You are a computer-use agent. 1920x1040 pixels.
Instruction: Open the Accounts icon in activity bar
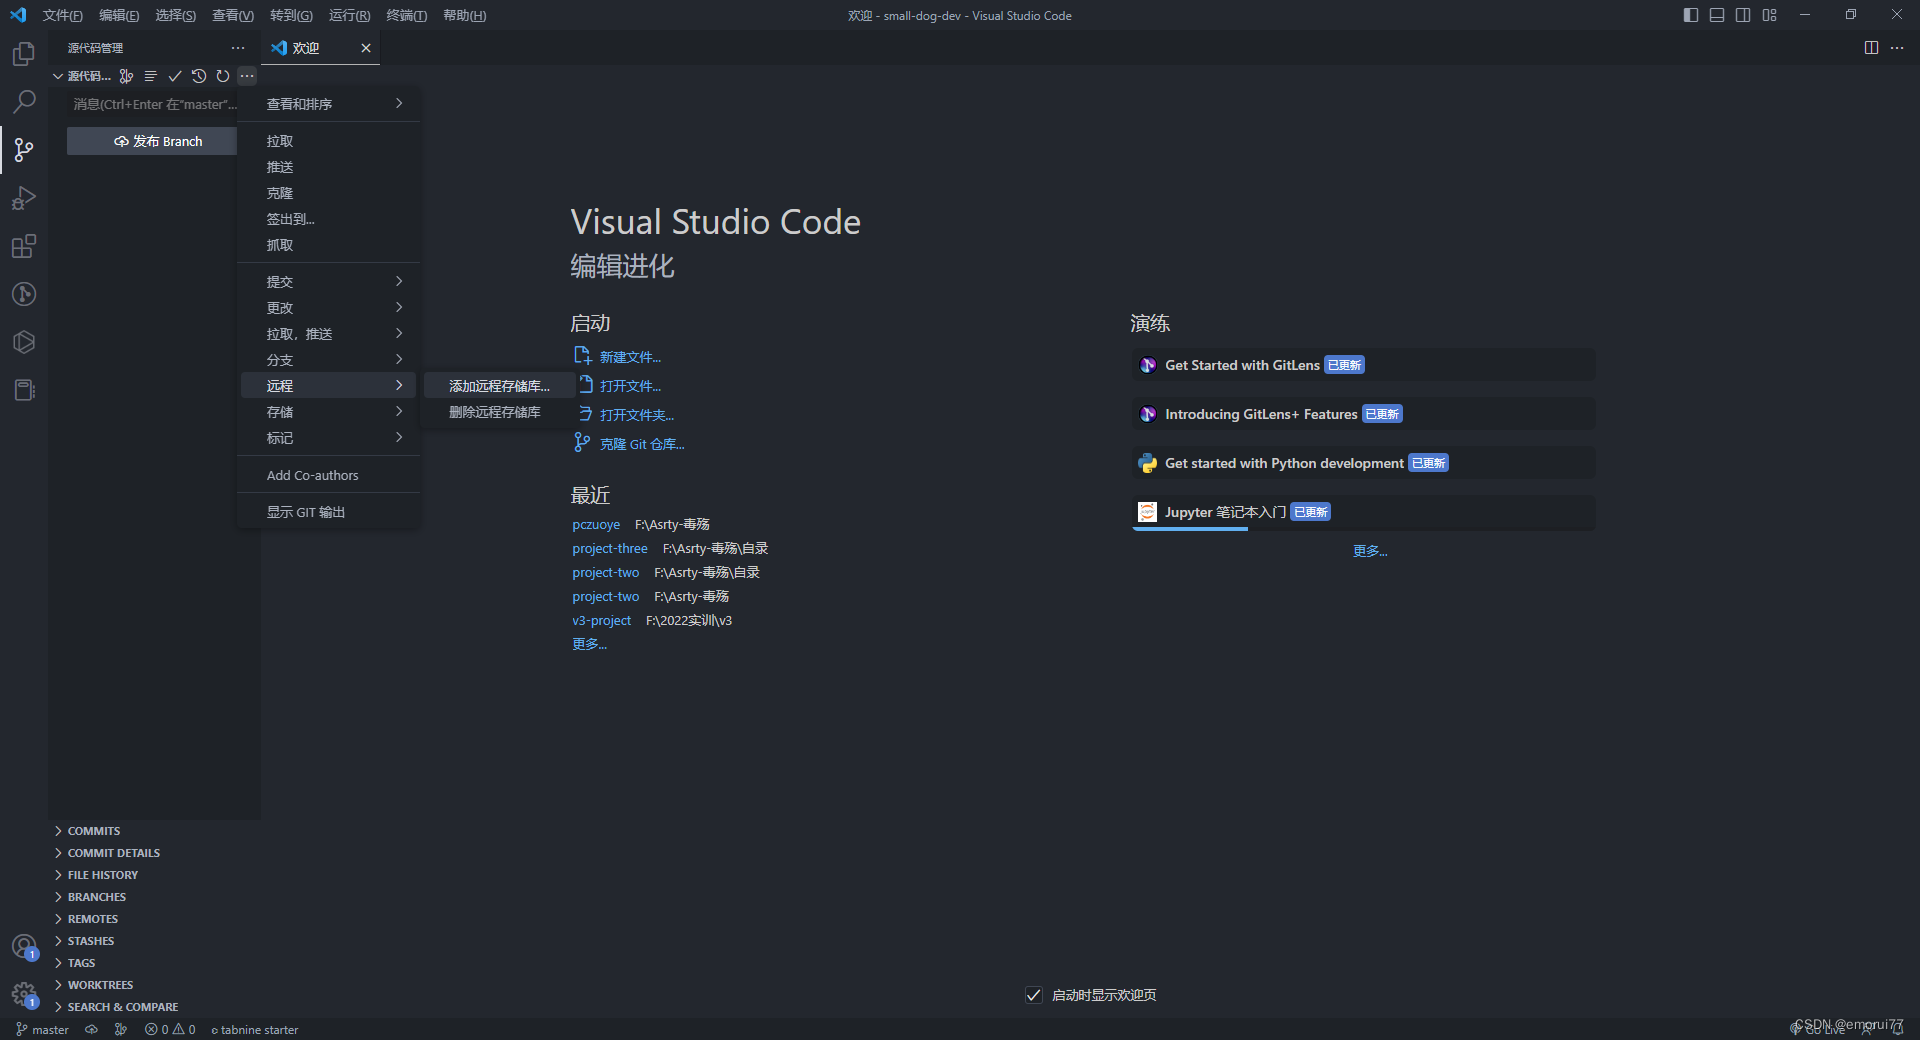tap(24, 946)
